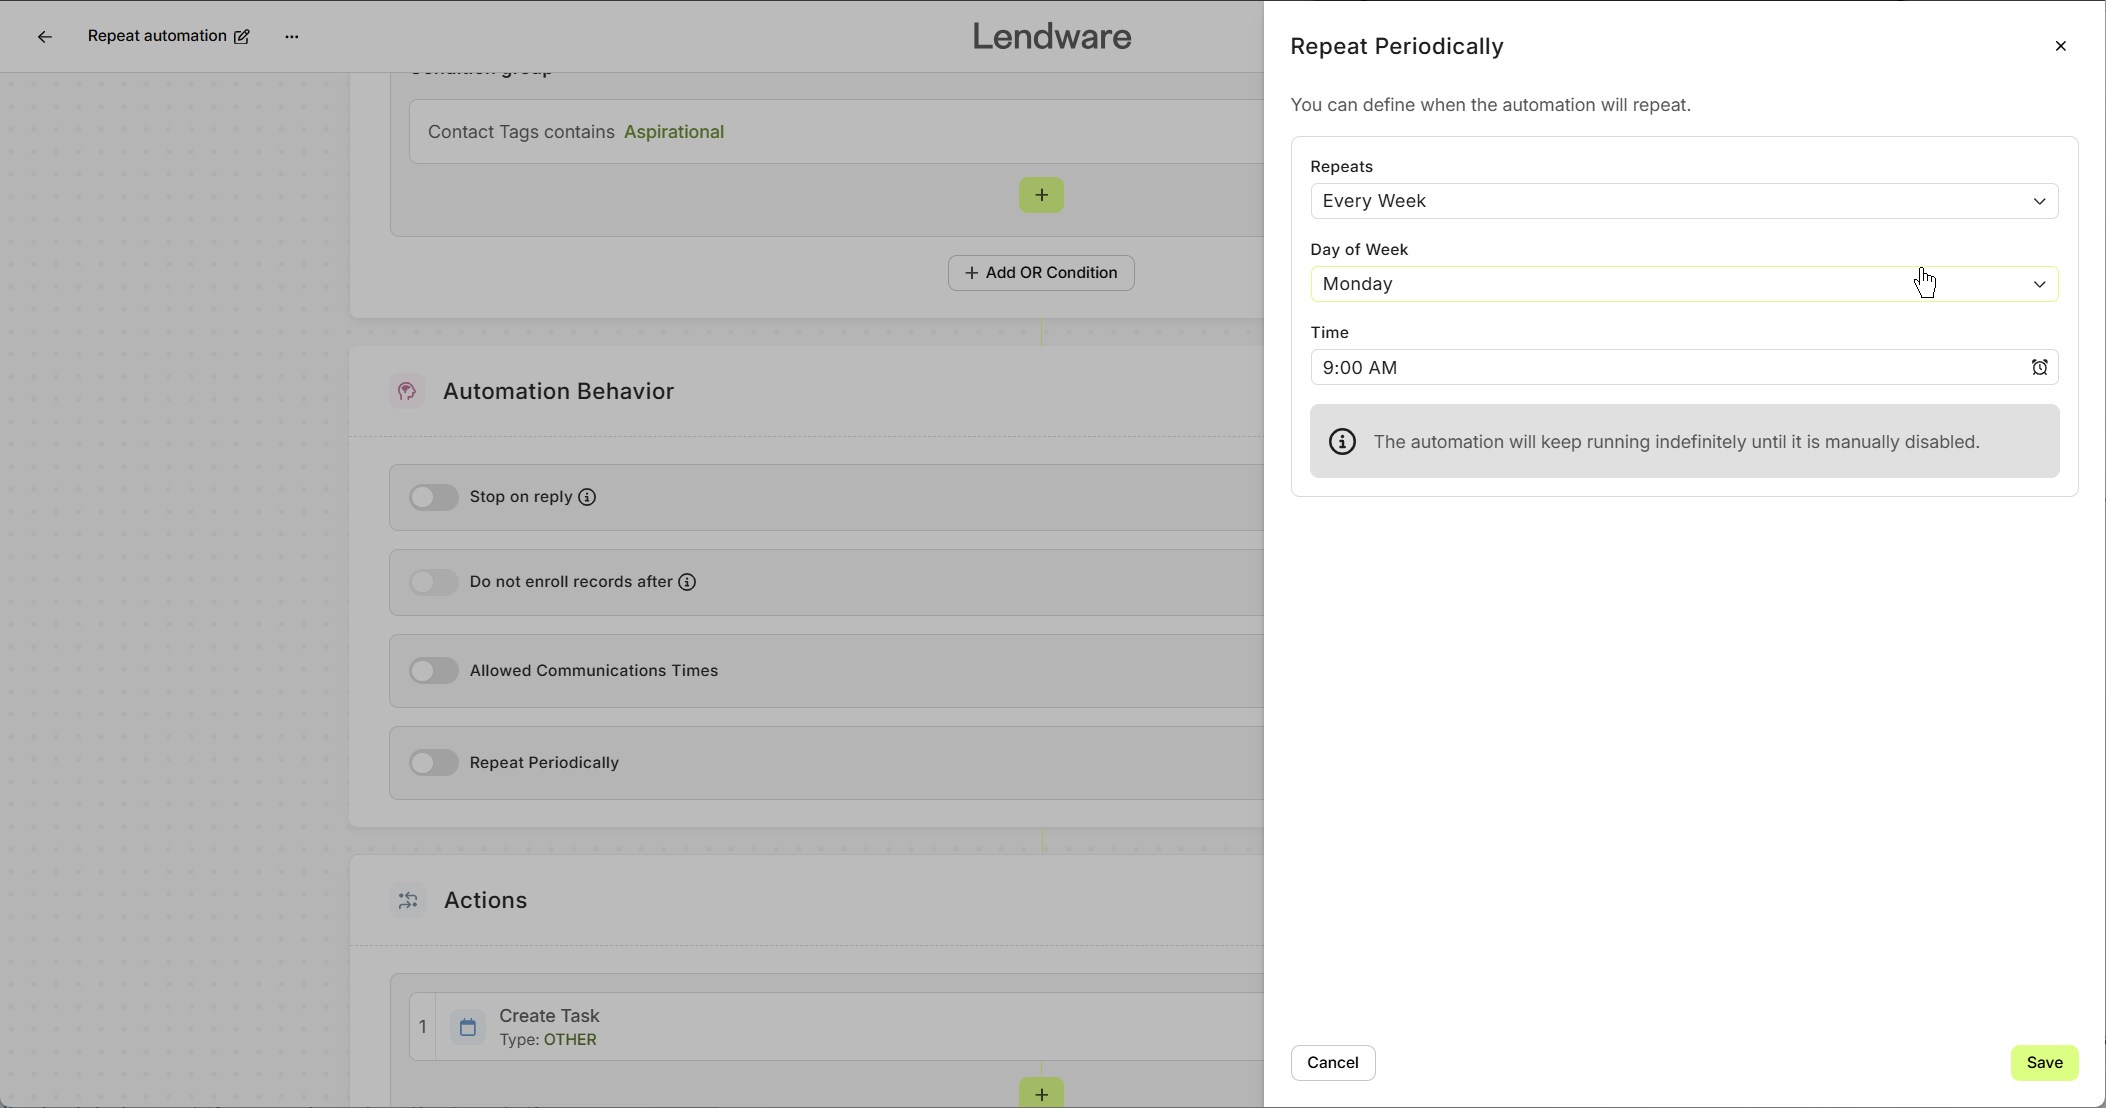Click the back arrow icon
Viewport: 2106px width, 1108px height.
pyautogui.click(x=44, y=37)
